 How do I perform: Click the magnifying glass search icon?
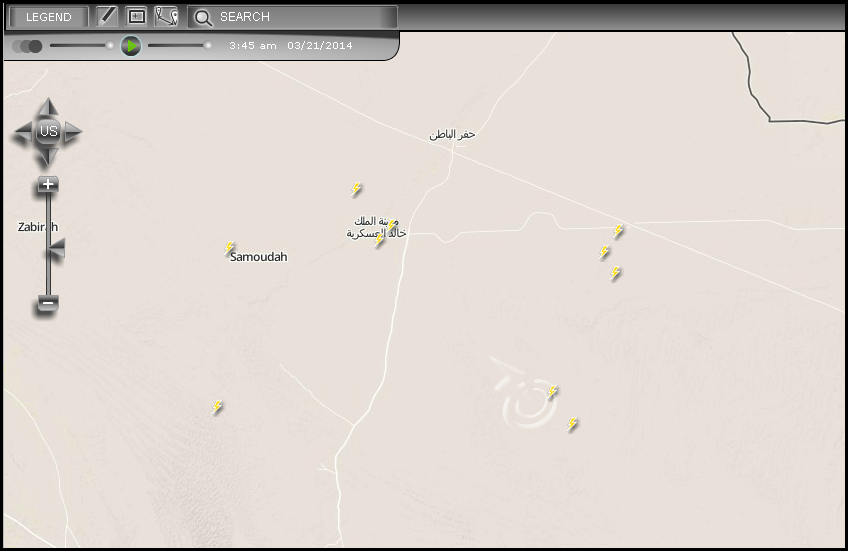coord(203,18)
